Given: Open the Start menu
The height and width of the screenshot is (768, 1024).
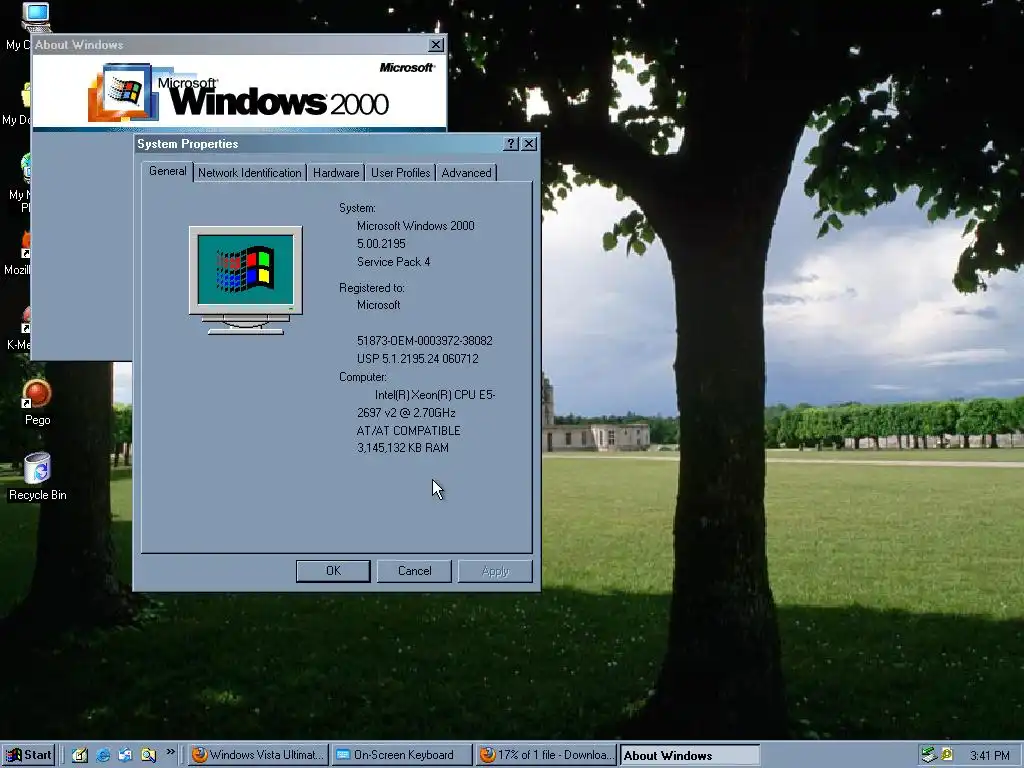Looking at the screenshot, I should [28, 755].
